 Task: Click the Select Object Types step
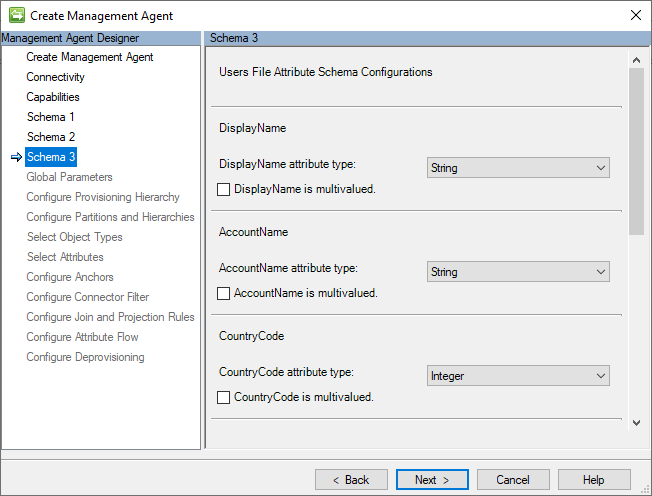[74, 237]
